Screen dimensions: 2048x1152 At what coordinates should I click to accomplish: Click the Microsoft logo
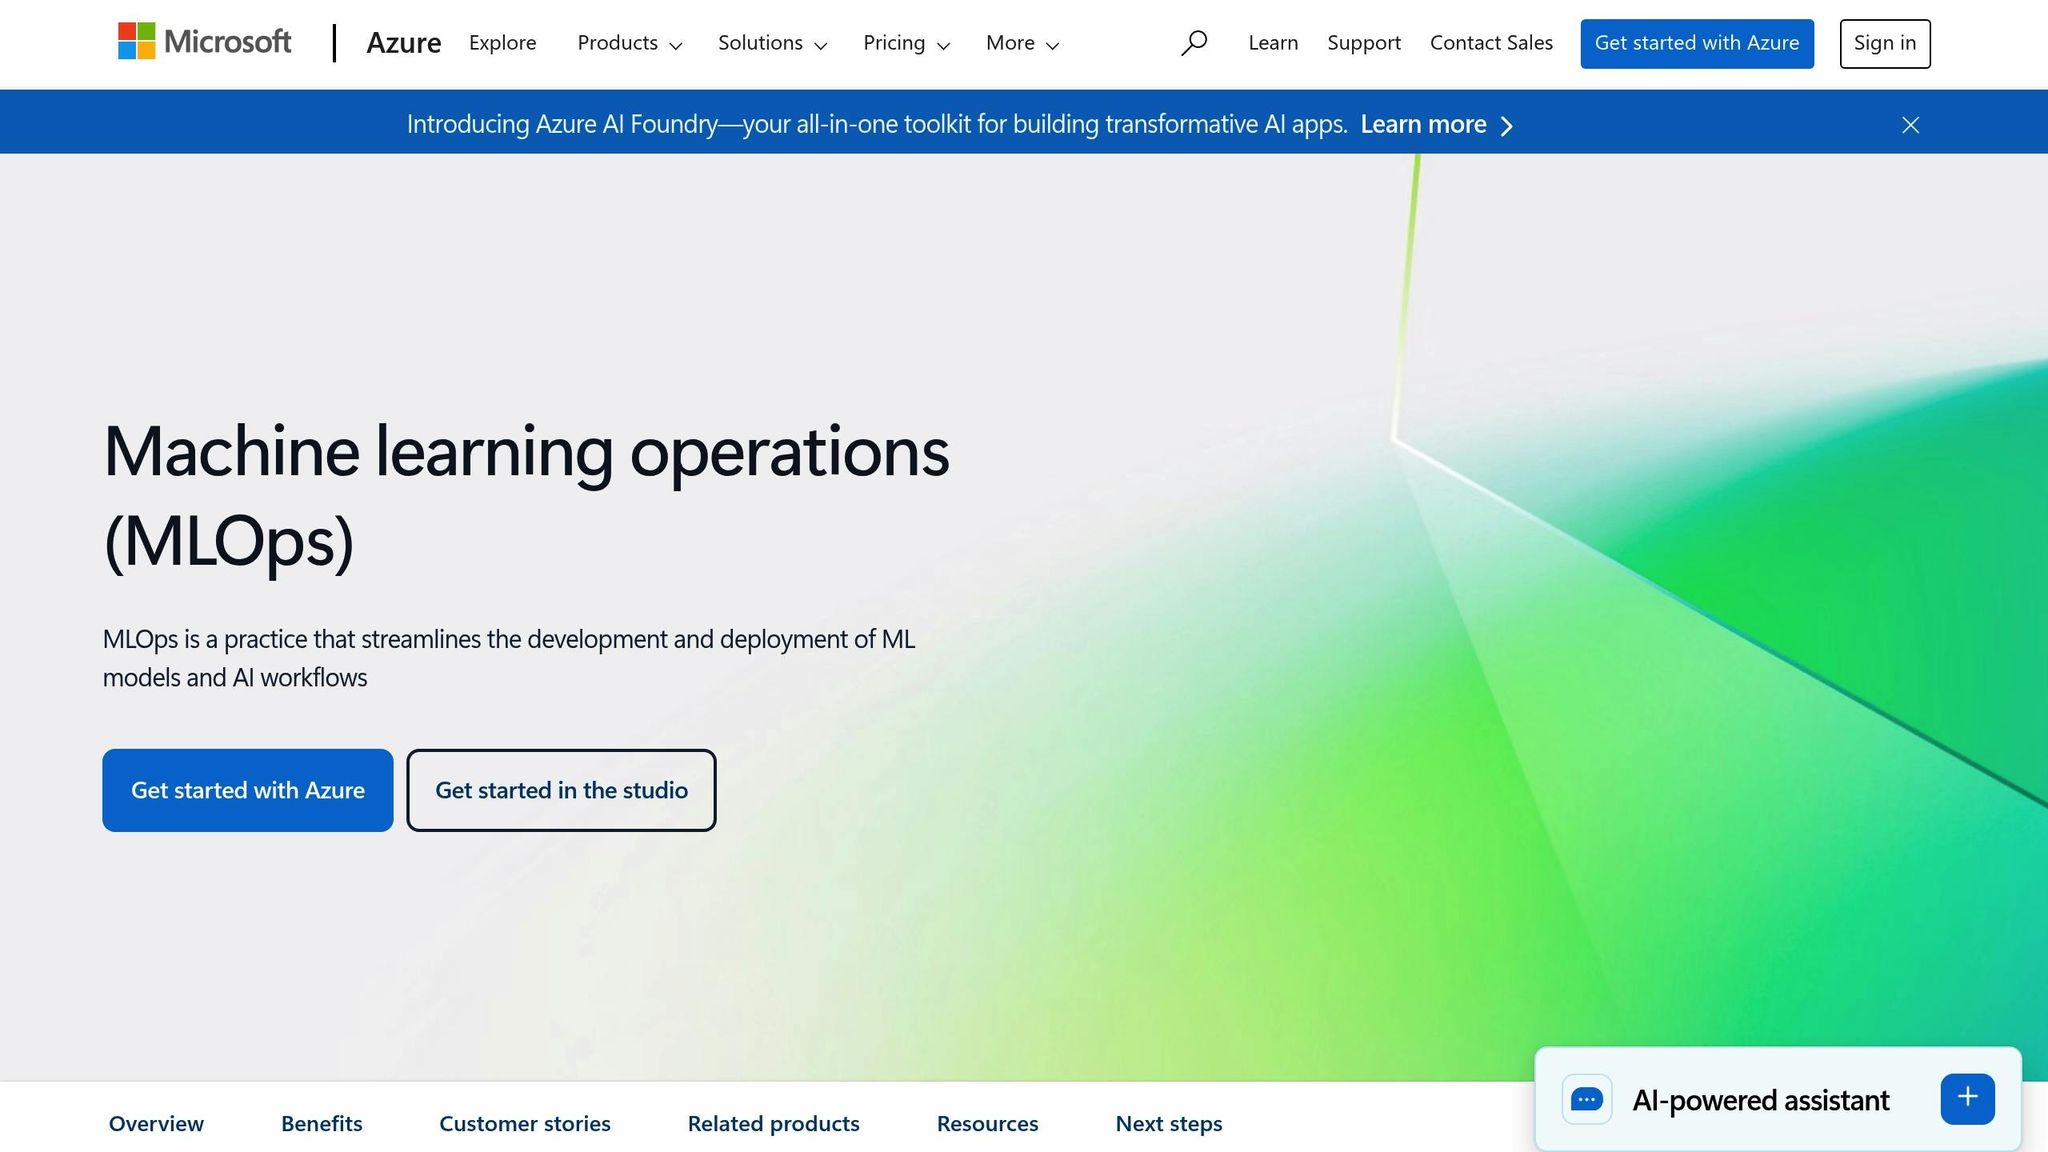click(204, 42)
